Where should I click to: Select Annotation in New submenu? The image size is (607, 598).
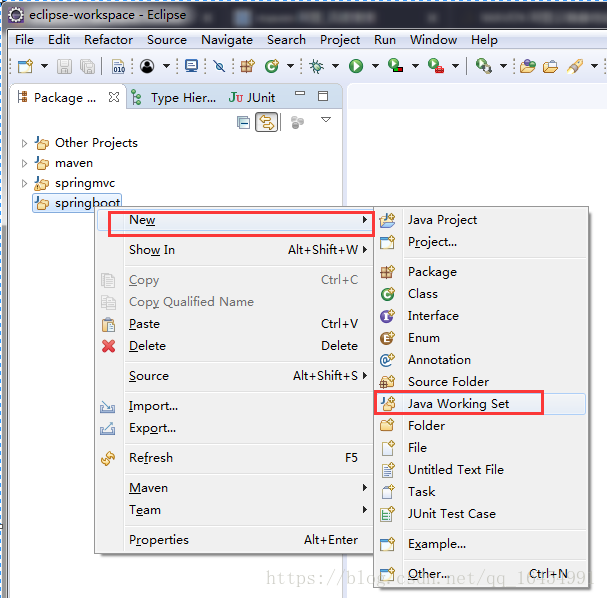tap(480, 360)
